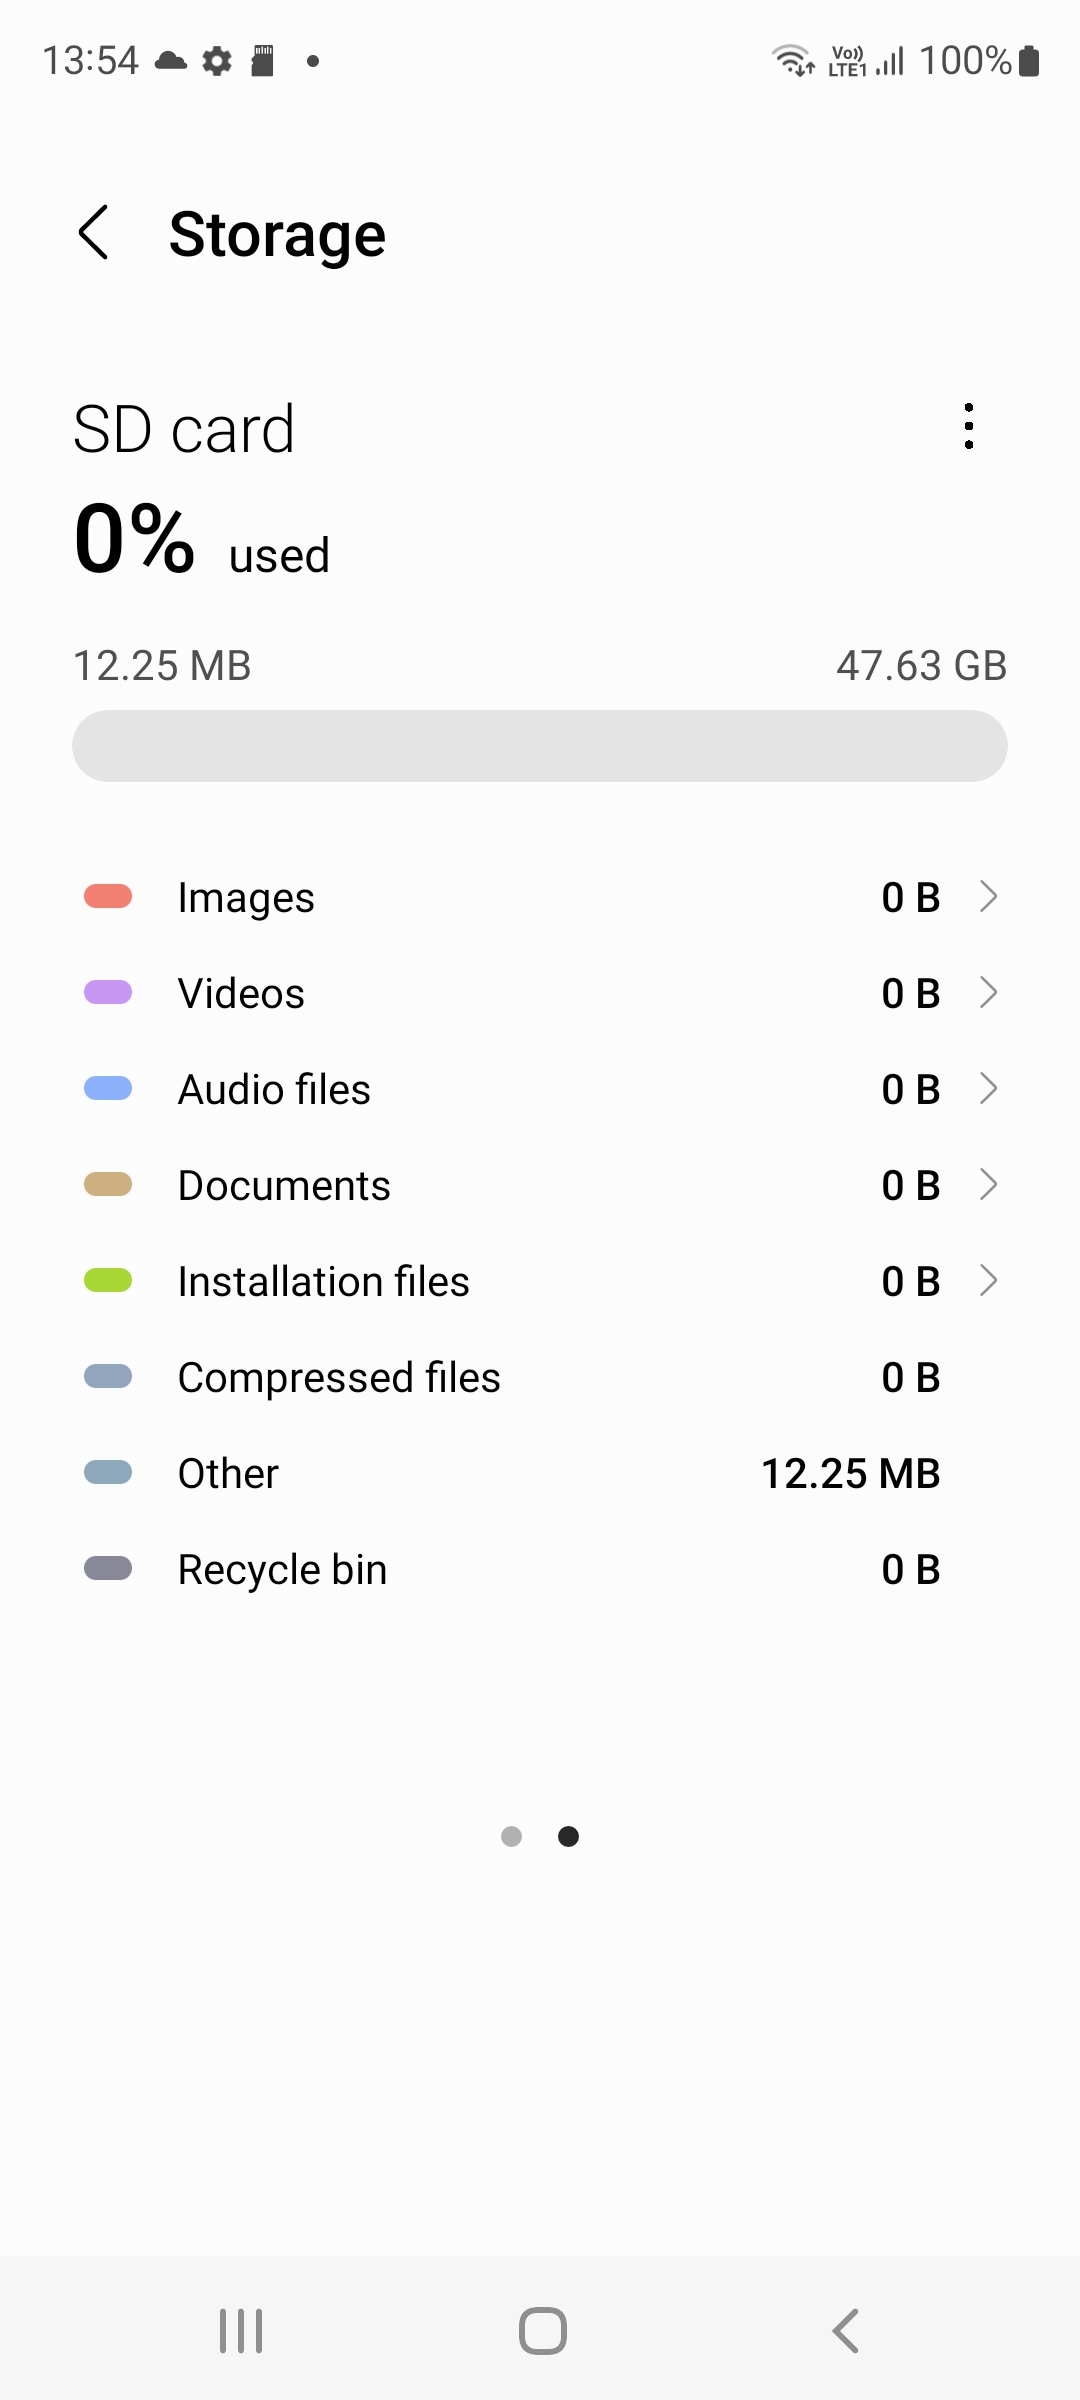
Task: Tap the battery icon in status bar
Action: point(1029,61)
